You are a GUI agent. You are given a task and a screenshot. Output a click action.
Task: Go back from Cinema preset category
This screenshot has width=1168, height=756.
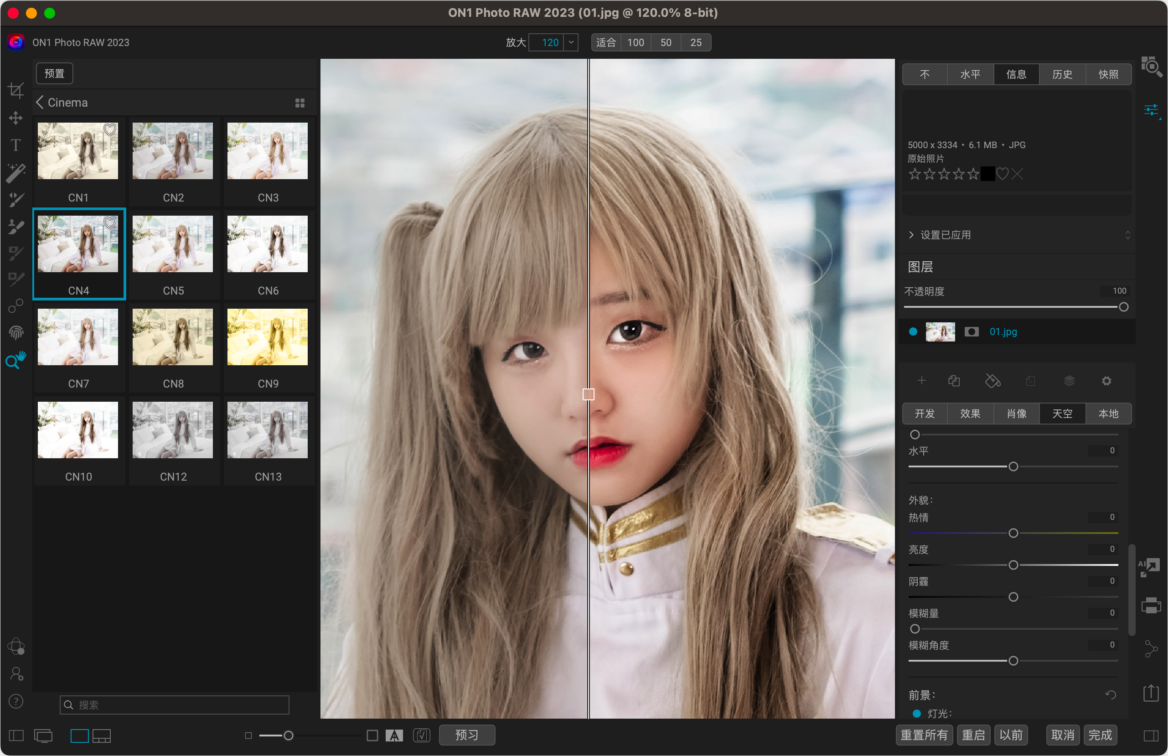pyautogui.click(x=39, y=102)
